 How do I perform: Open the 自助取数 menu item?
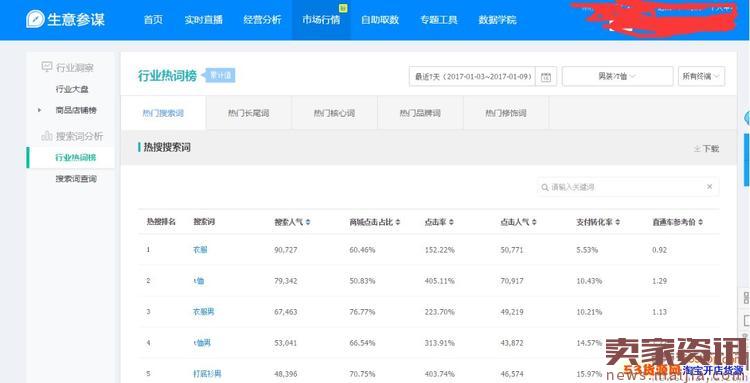click(x=380, y=20)
